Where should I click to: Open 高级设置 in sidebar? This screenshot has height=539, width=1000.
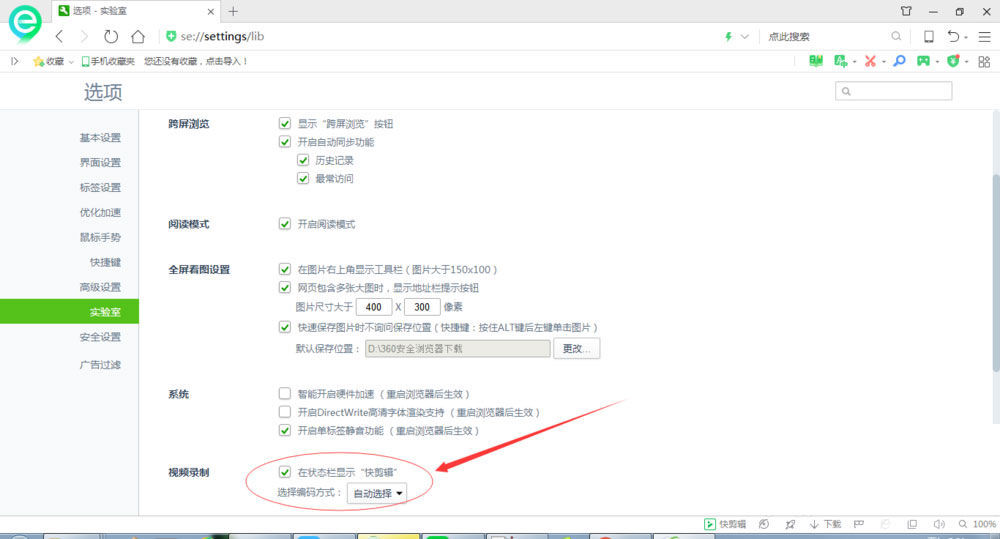coord(100,287)
